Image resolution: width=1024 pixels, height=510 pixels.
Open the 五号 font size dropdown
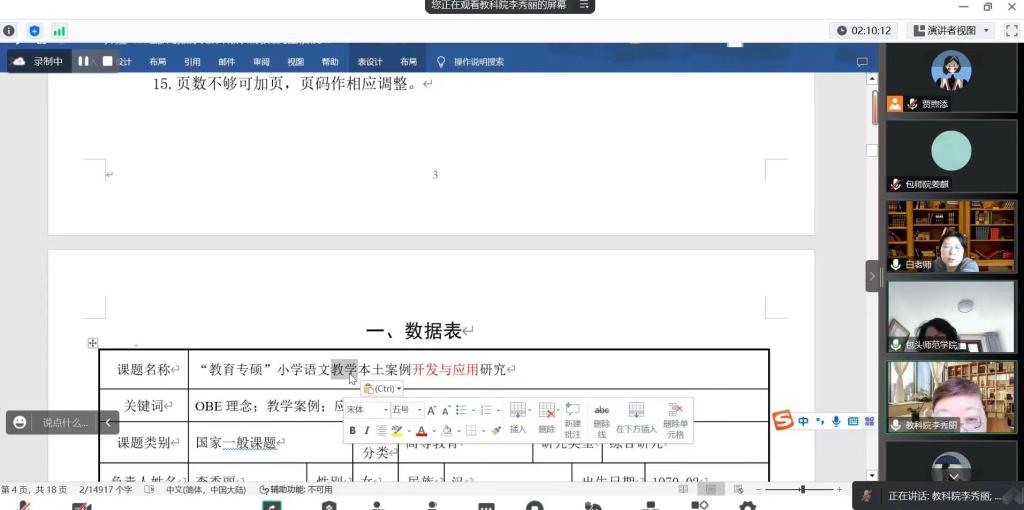(405, 410)
